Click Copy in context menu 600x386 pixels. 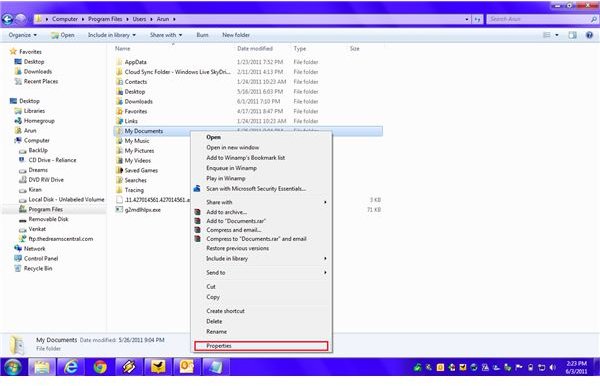pos(262,297)
